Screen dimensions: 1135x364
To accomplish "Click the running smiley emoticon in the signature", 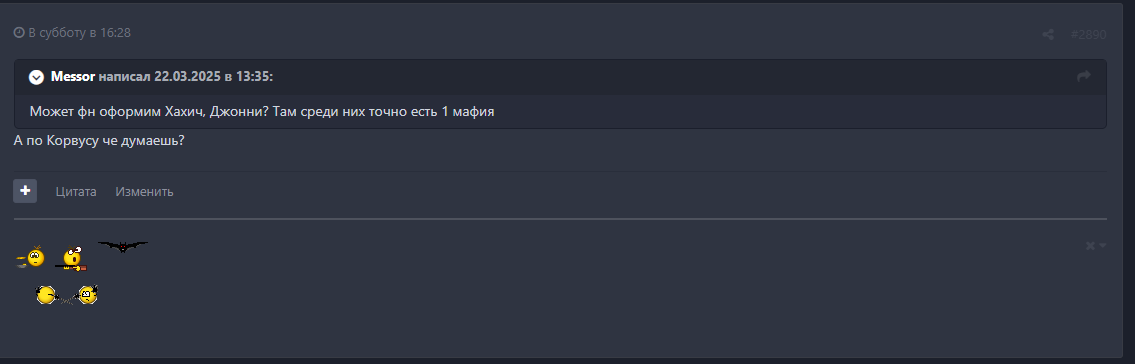I will point(31,257).
